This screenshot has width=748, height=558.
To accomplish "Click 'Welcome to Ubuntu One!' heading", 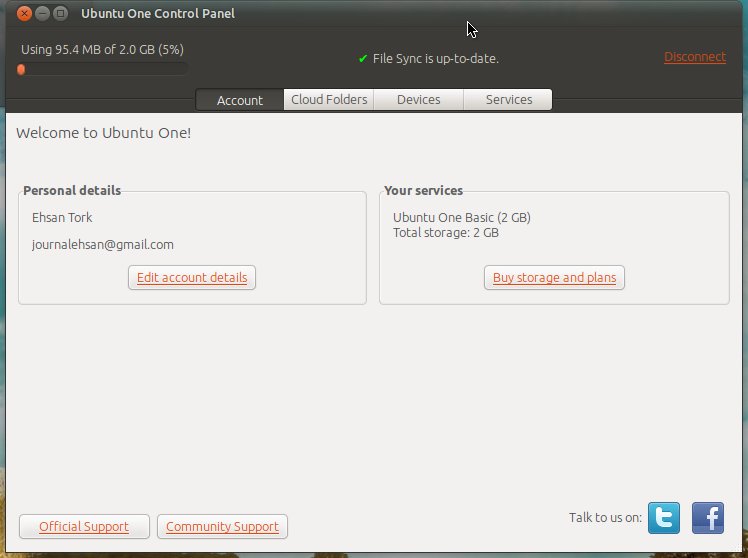I will [104, 133].
